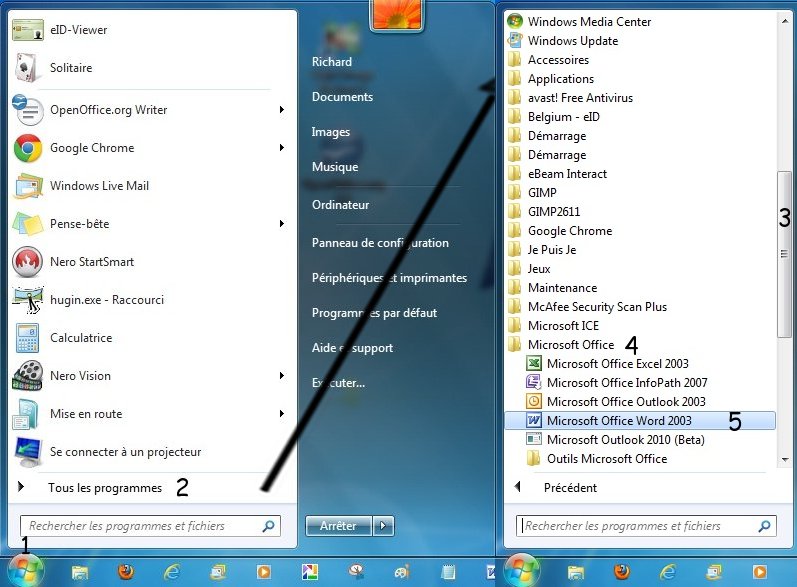
Task: Click the orange flower user account picture
Action: point(397,14)
